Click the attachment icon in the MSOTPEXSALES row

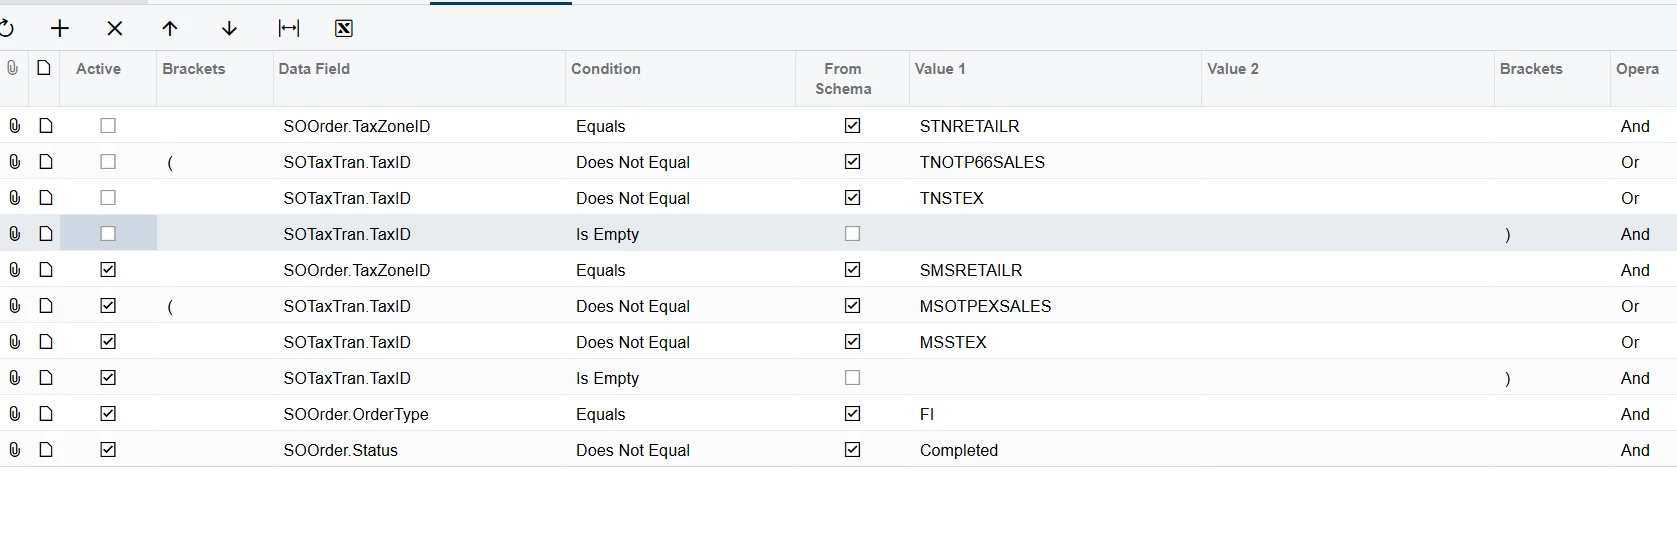[14, 306]
